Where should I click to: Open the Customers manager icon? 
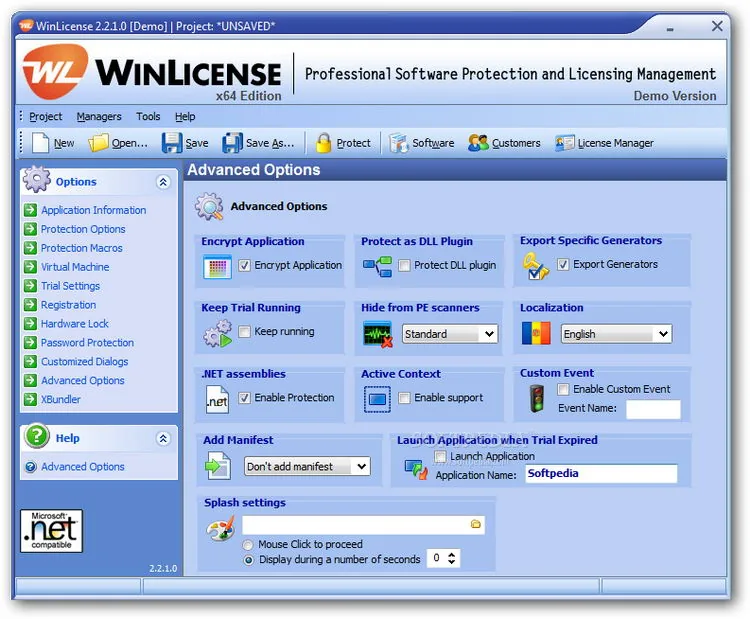[478, 143]
